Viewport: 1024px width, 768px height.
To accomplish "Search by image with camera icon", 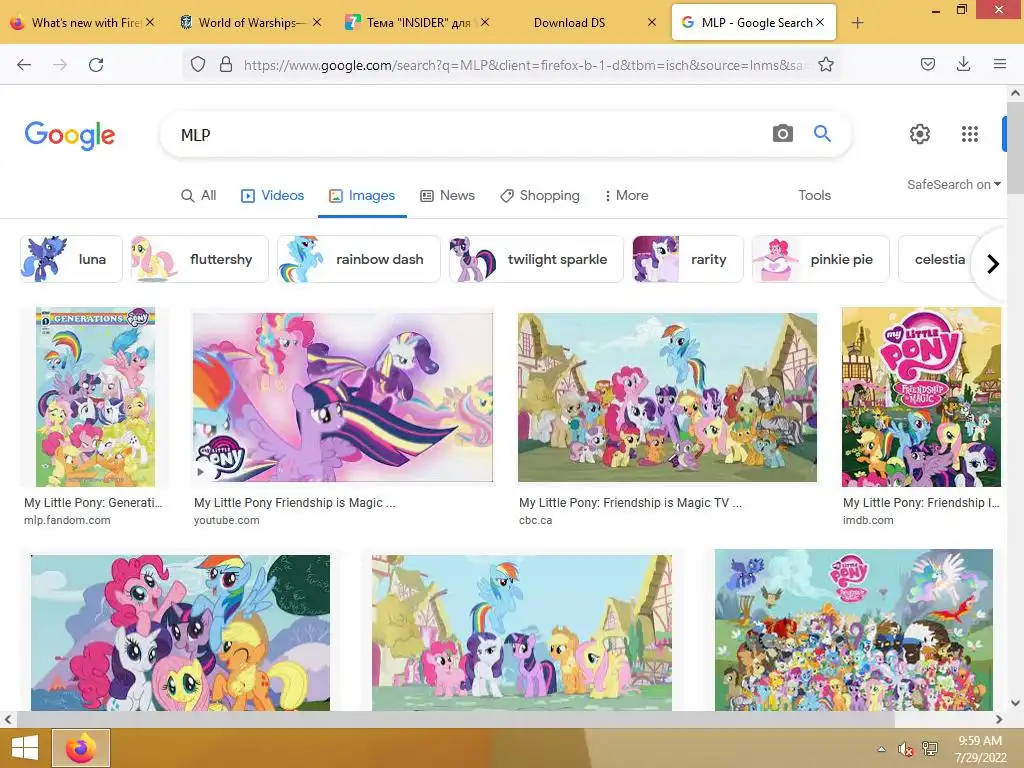I will pos(782,134).
